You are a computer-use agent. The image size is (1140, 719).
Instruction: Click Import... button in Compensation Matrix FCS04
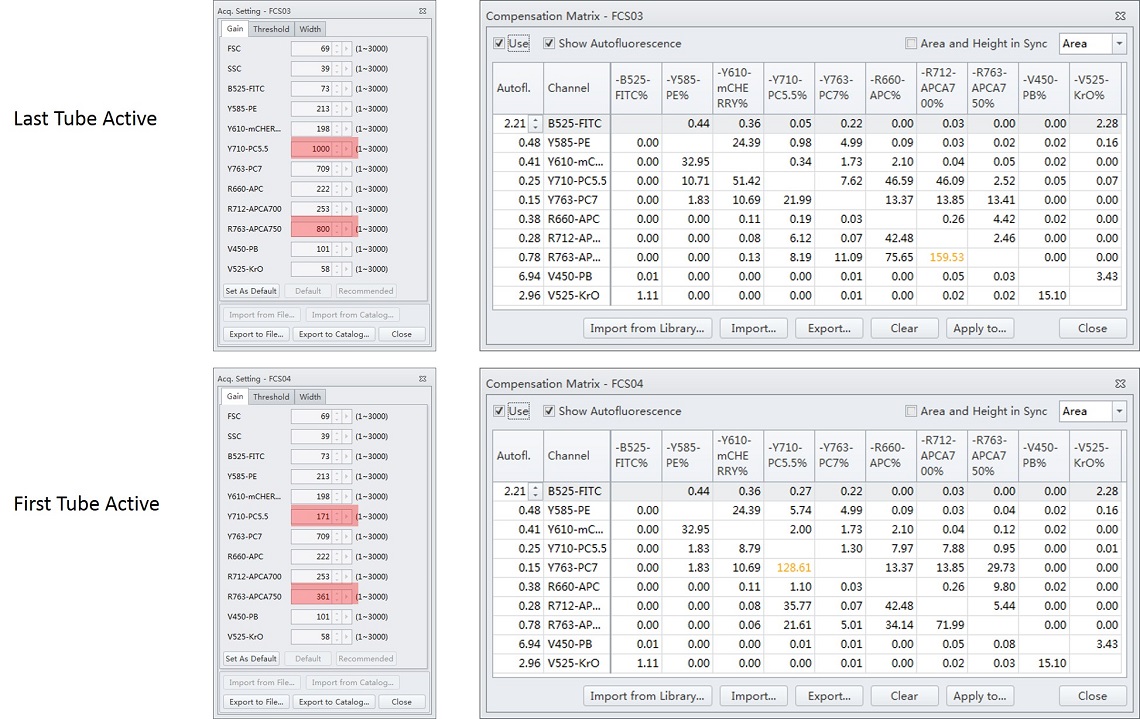pos(753,696)
